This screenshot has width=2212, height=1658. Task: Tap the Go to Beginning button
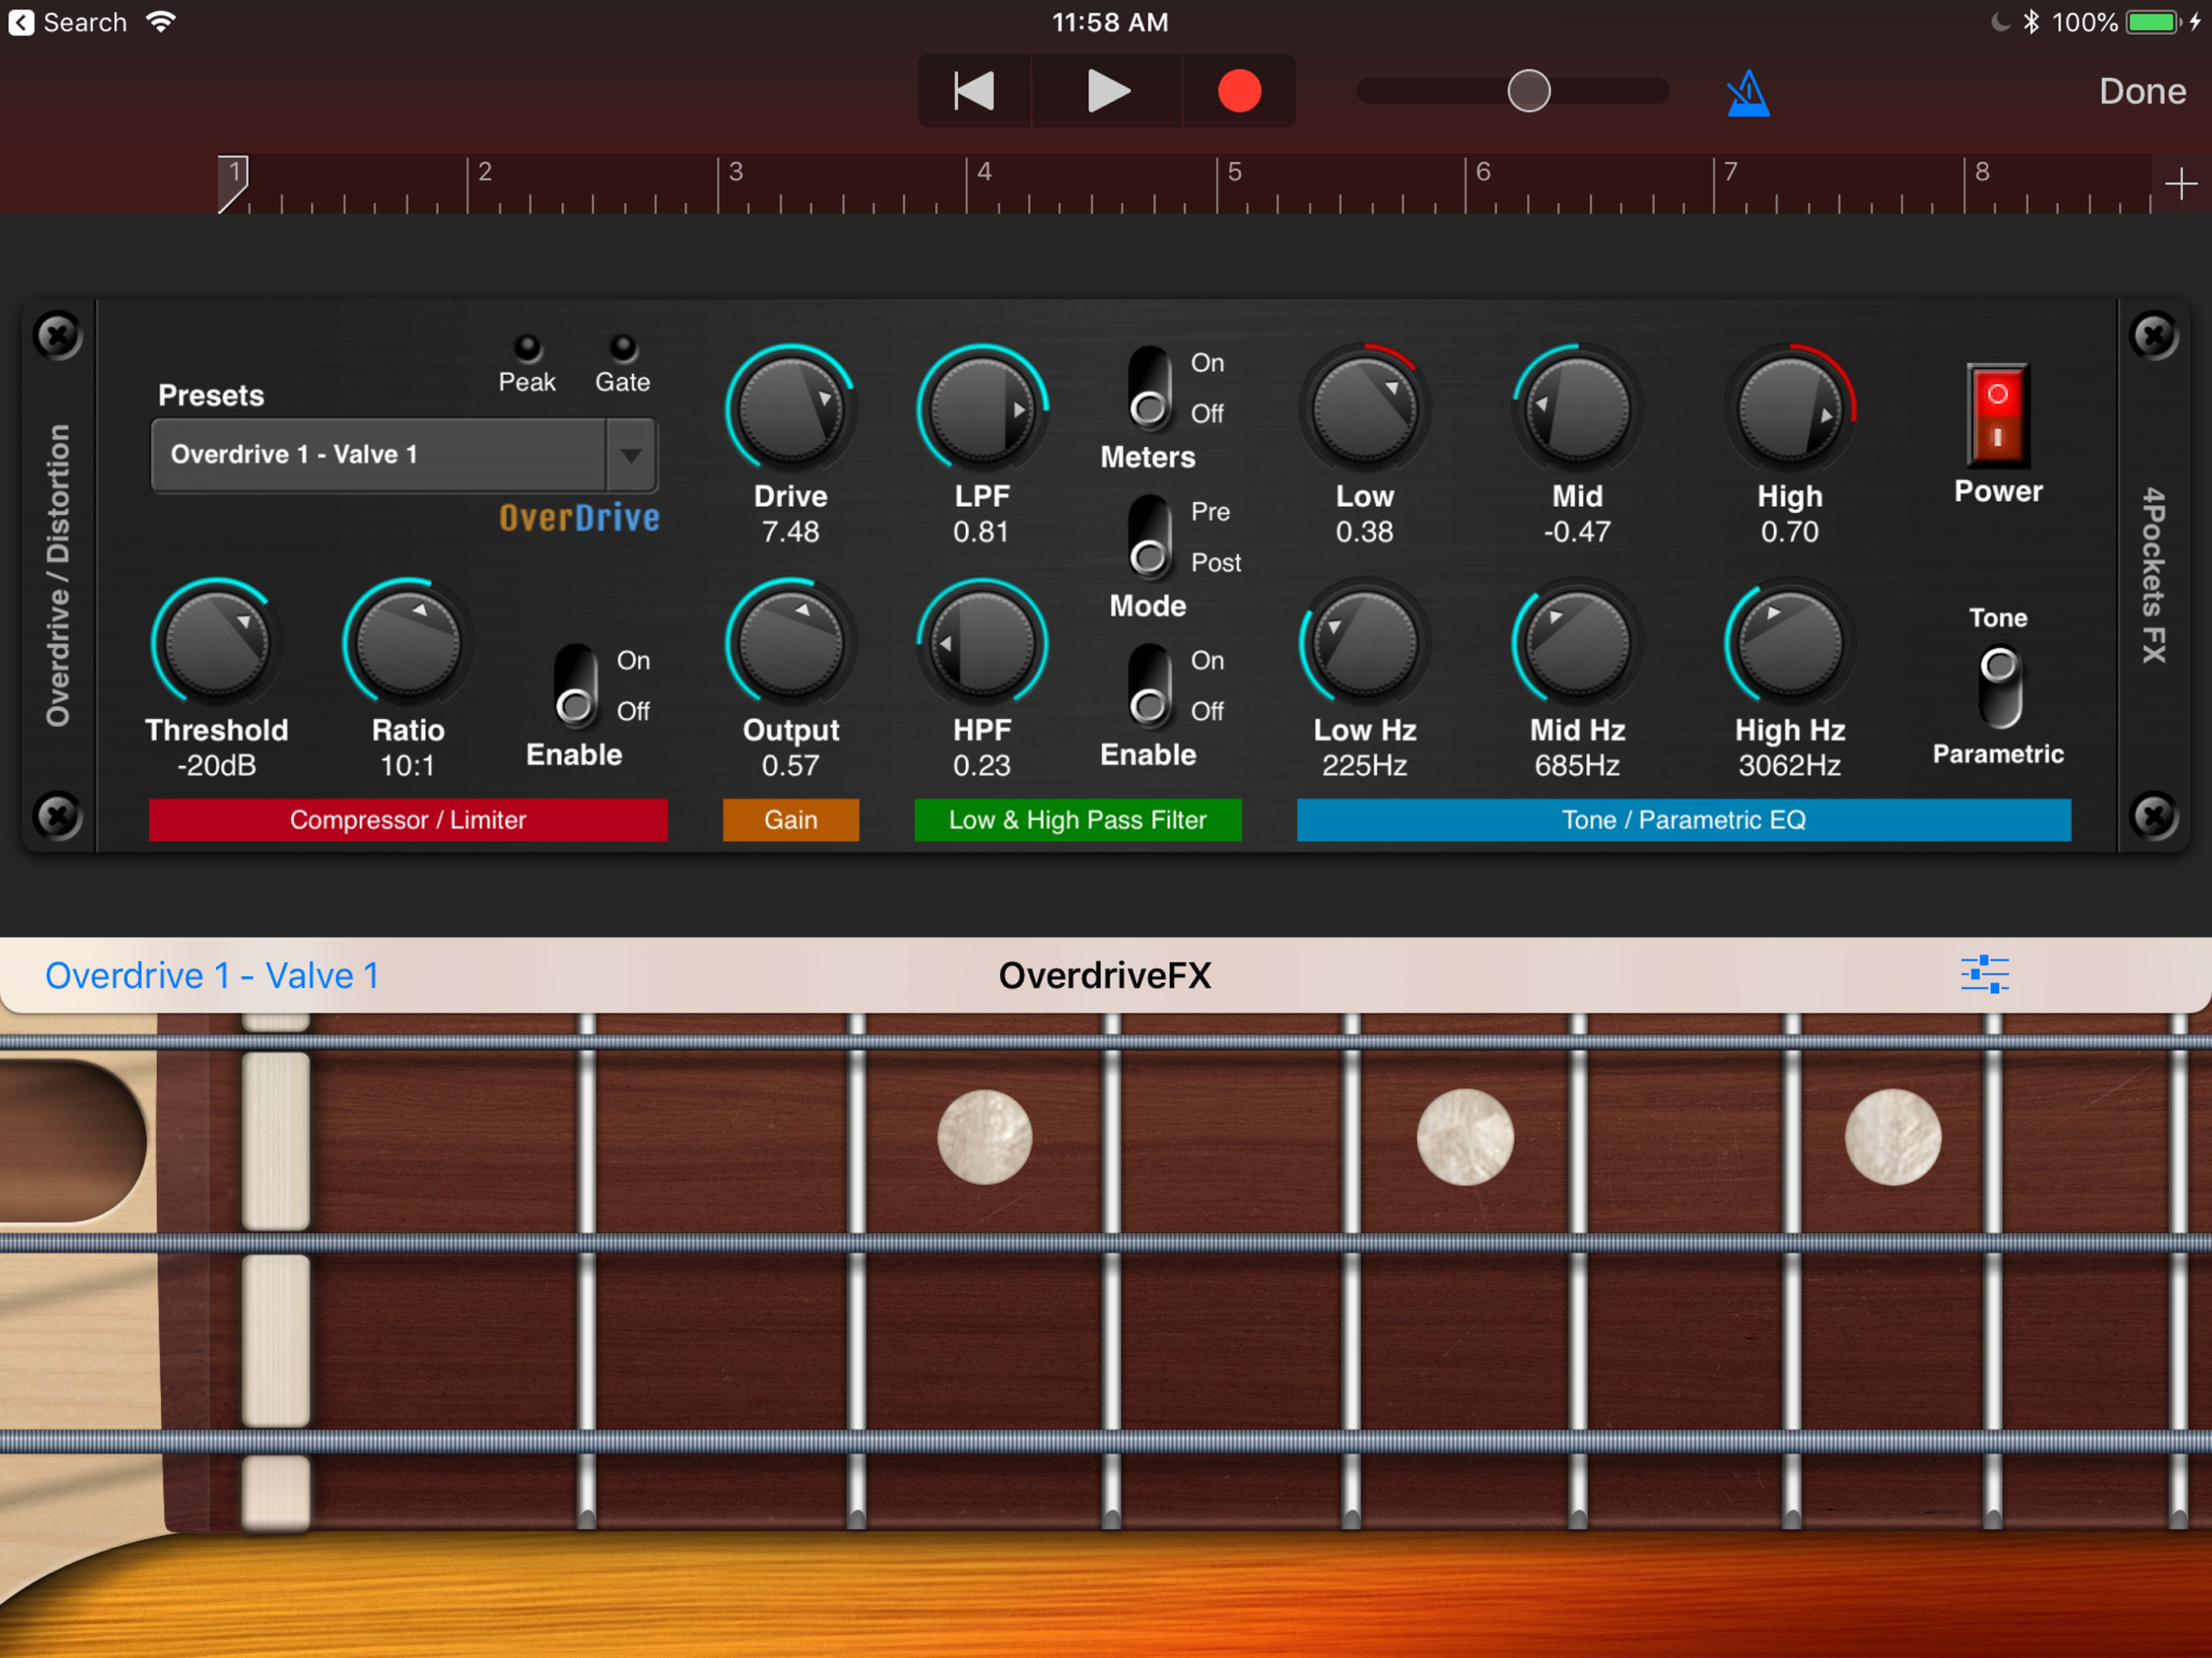[973, 91]
